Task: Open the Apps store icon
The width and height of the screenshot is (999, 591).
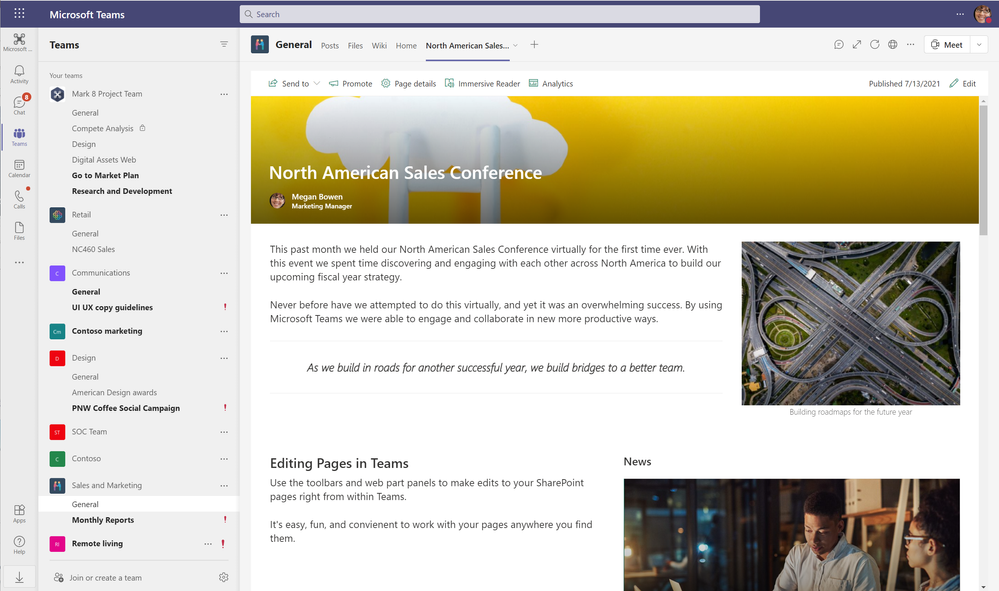Action: [x=19, y=513]
